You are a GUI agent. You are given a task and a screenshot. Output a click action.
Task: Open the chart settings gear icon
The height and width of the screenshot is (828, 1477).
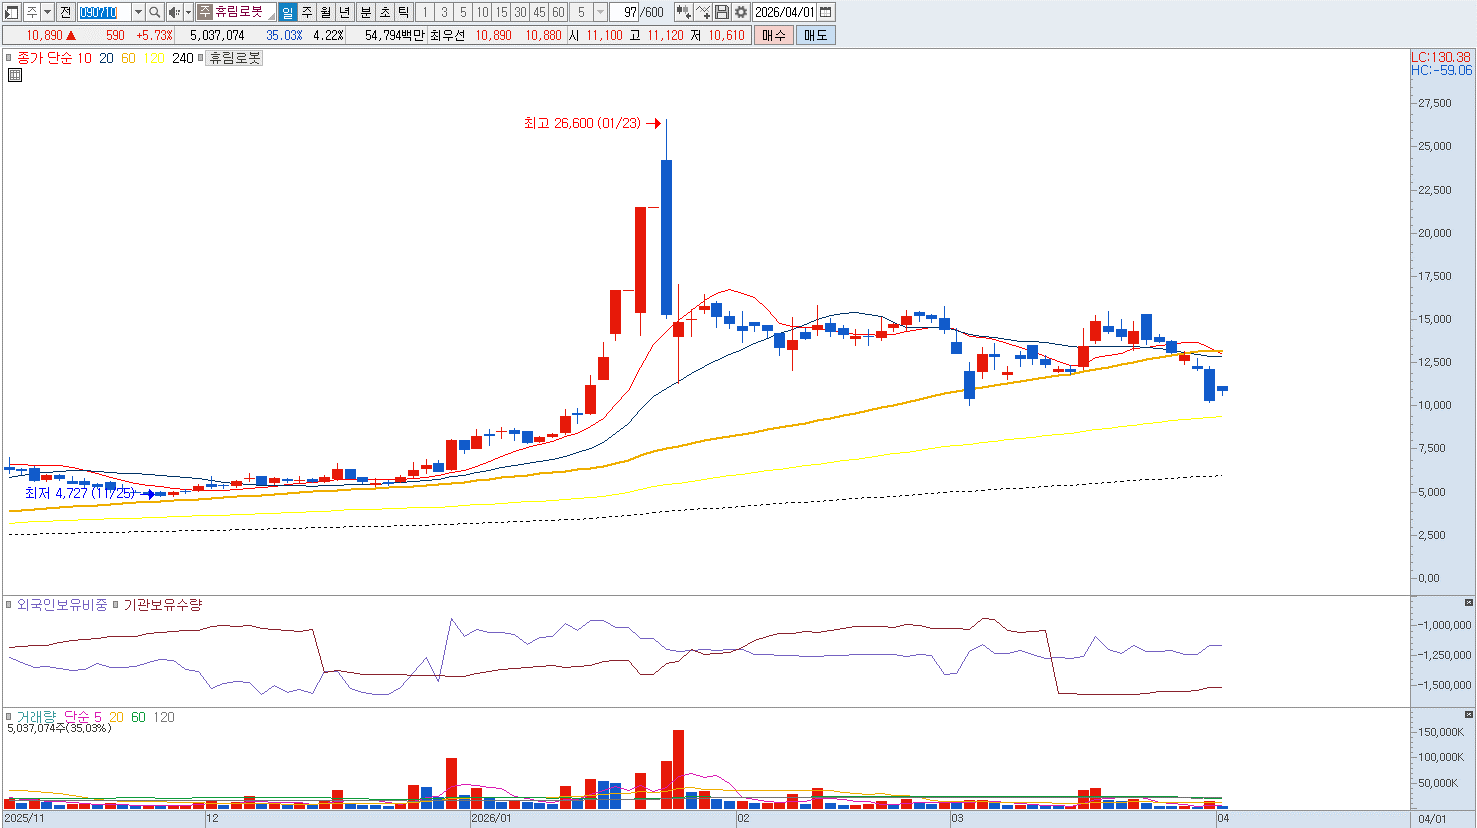[741, 12]
